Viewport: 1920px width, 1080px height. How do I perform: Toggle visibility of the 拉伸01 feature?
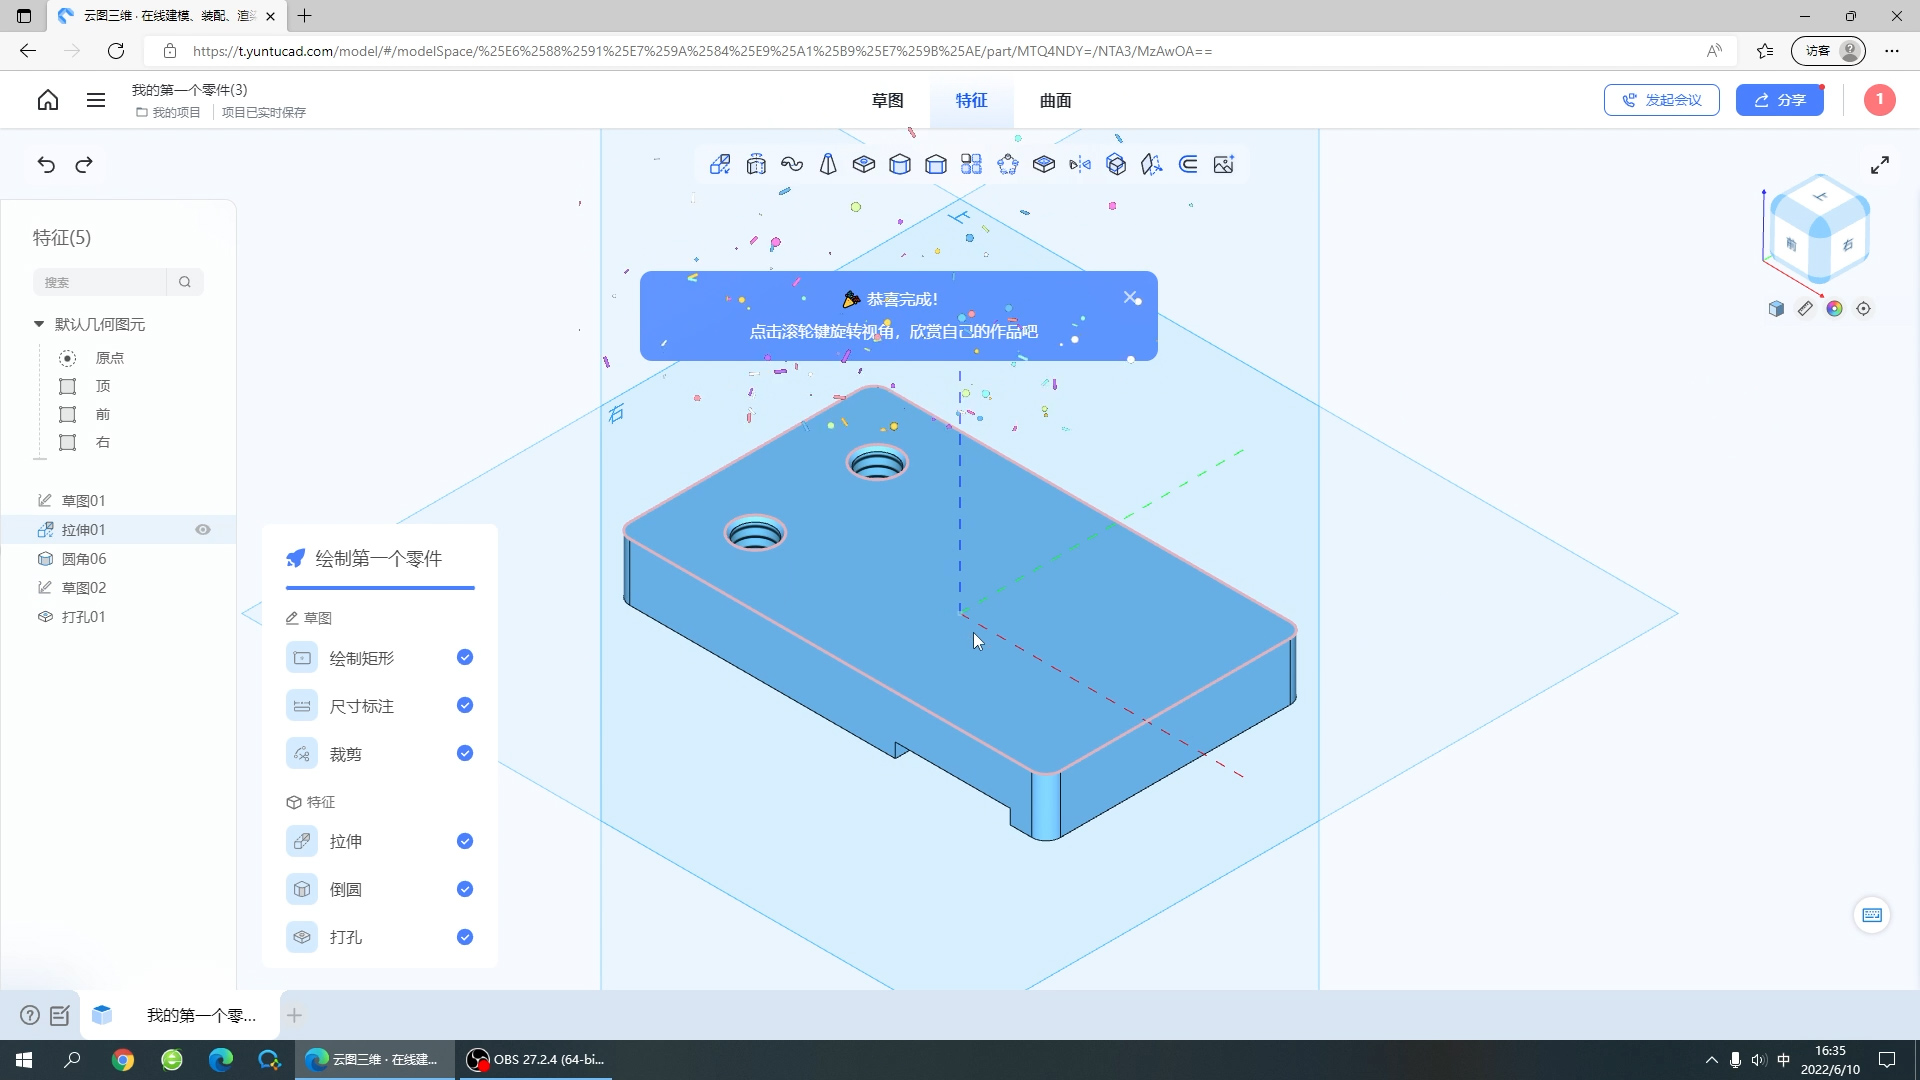(x=203, y=529)
